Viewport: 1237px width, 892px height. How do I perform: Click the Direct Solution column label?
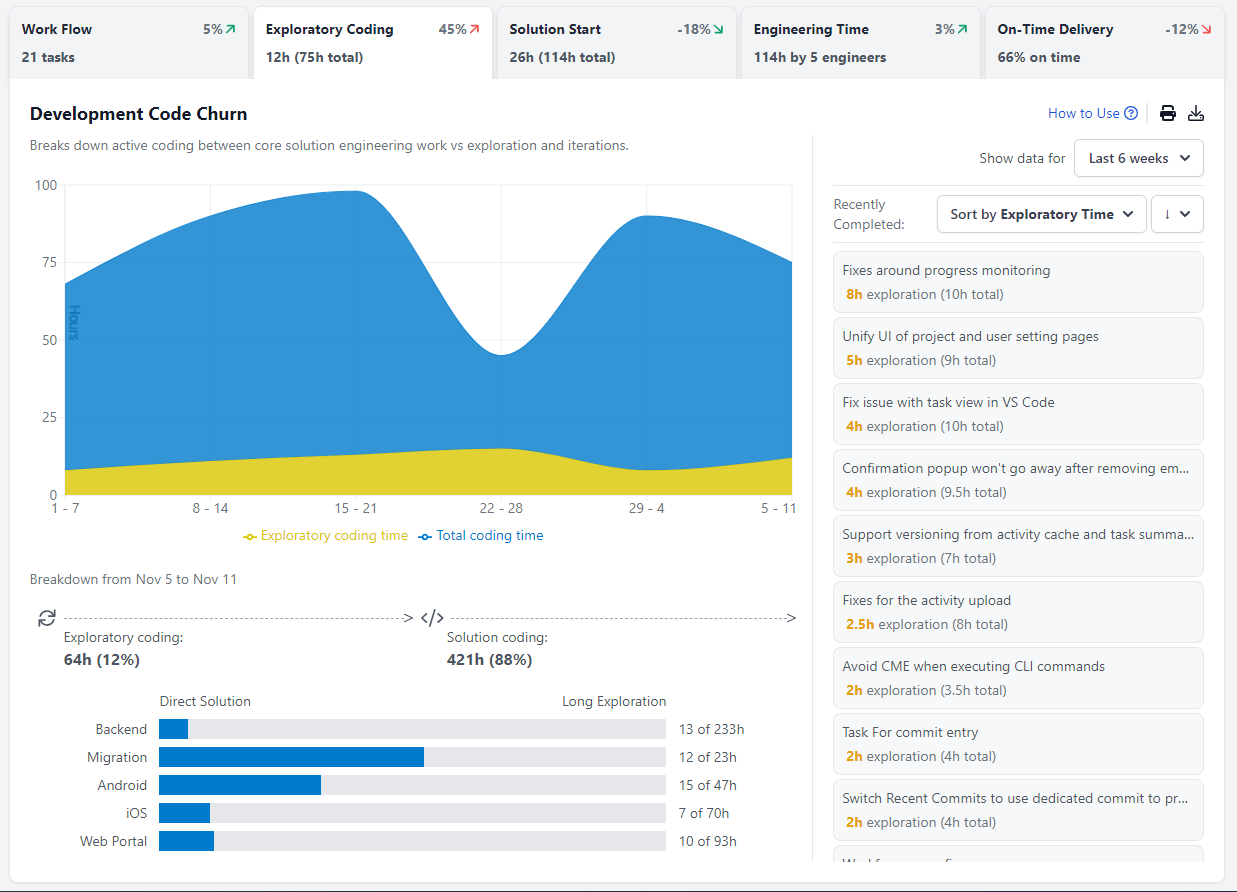click(x=205, y=701)
